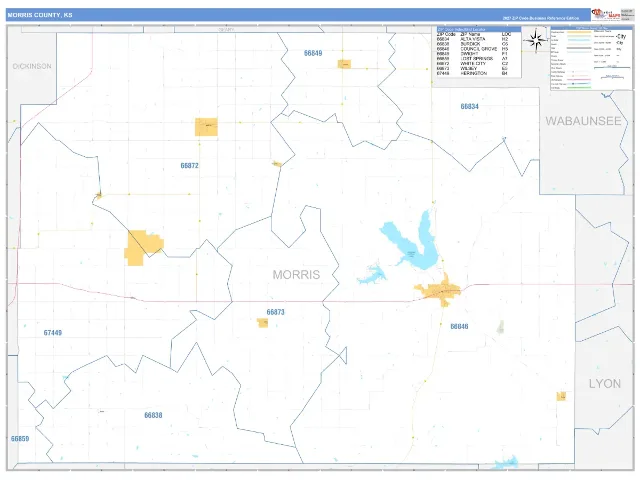Select the LOST SPRINGS row in ZIP index
Image resolution: width=640 pixels, height=480 pixels.
pos(473,59)
